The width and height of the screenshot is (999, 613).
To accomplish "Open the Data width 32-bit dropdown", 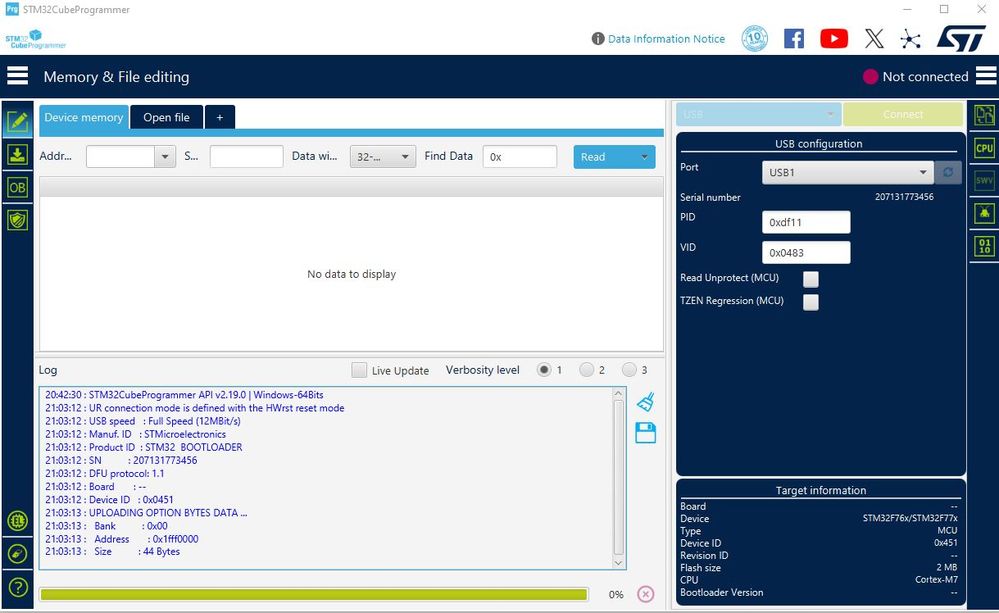I will click(x=382, y=157).
